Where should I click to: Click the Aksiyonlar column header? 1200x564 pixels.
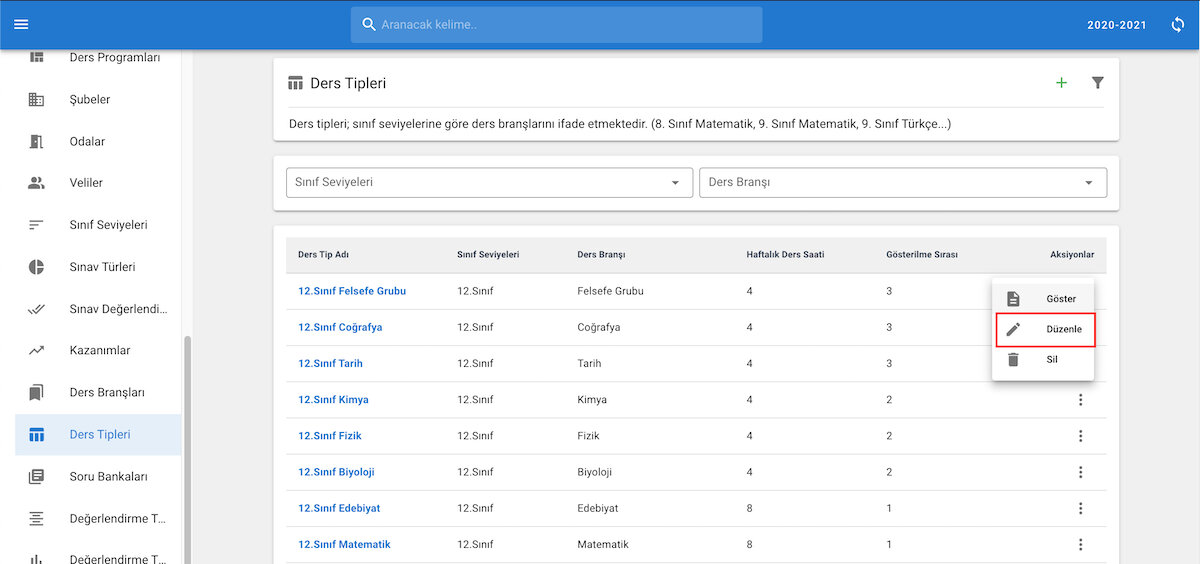coord(1072,255)
